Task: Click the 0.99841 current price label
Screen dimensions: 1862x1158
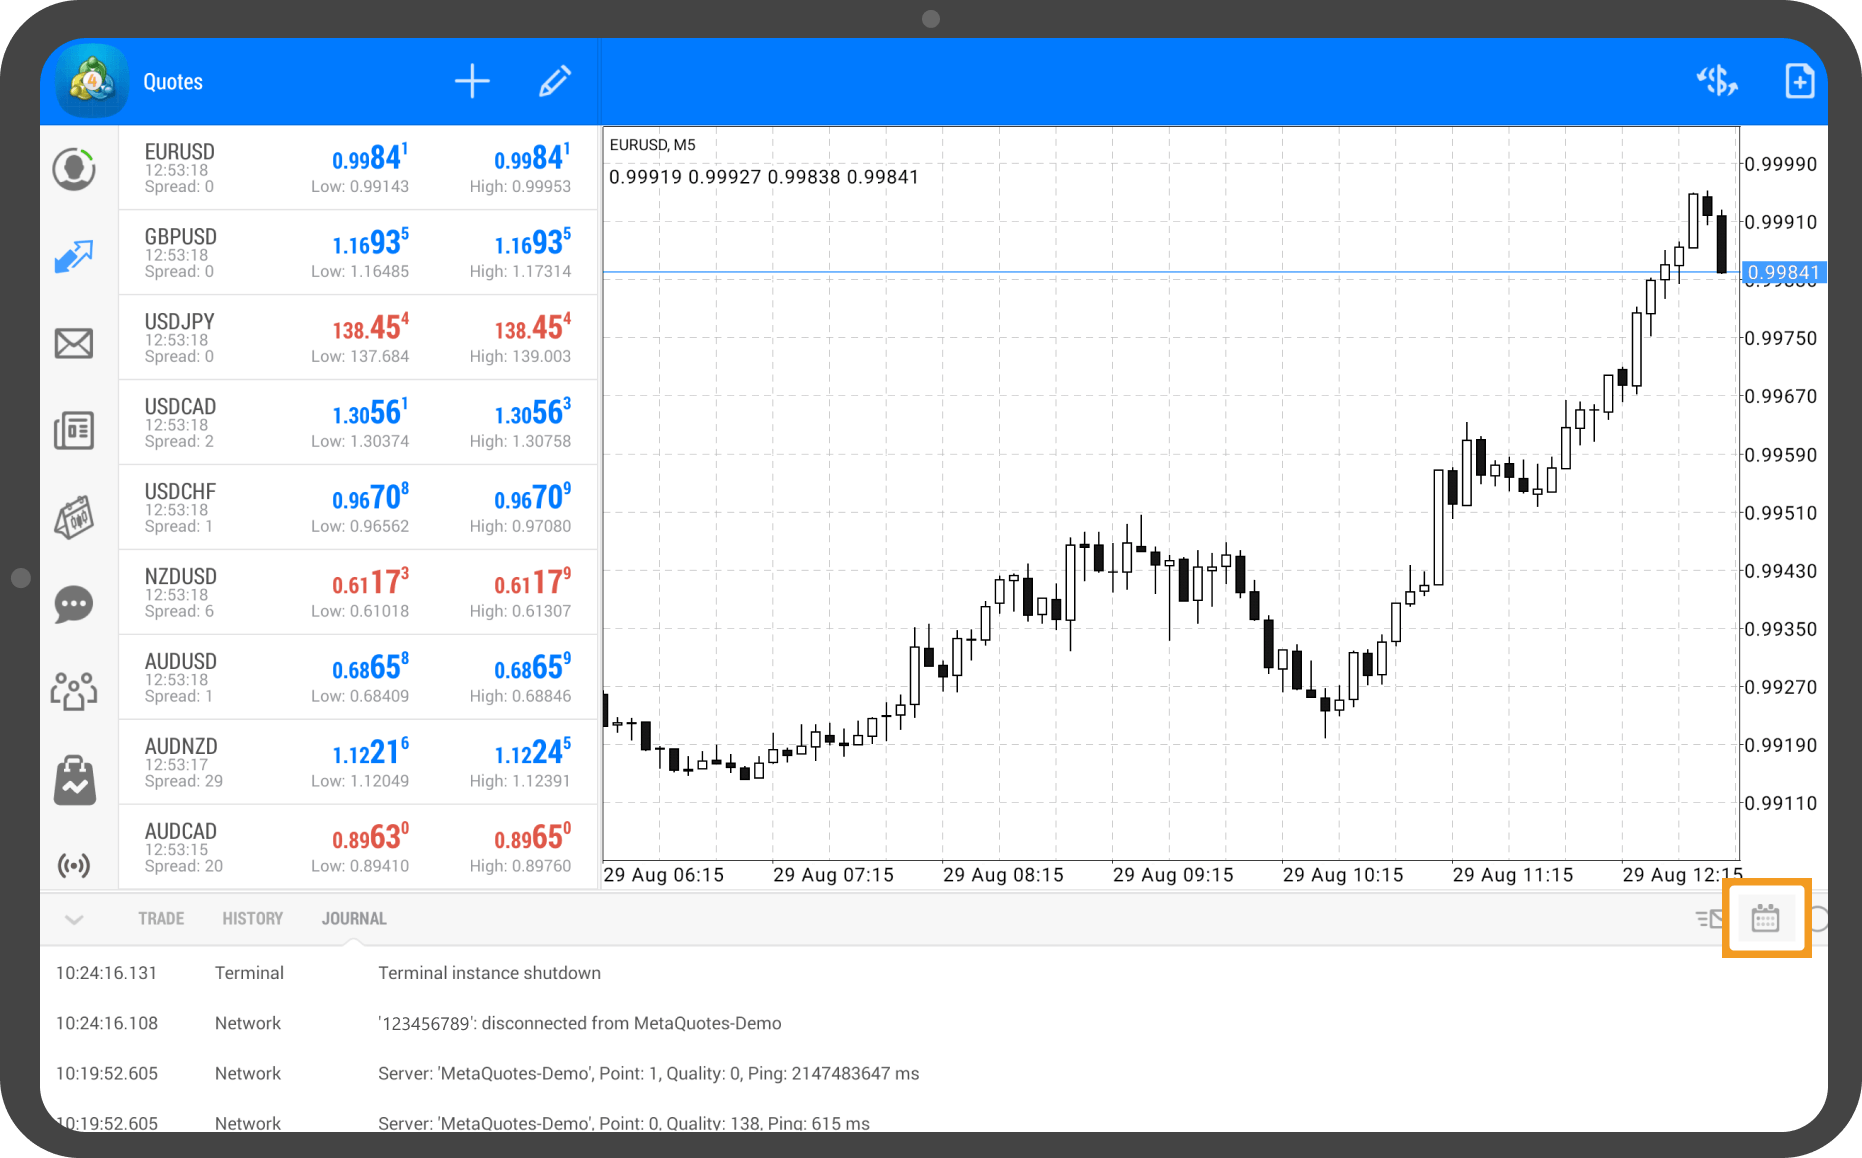Action: (1783, 272)
